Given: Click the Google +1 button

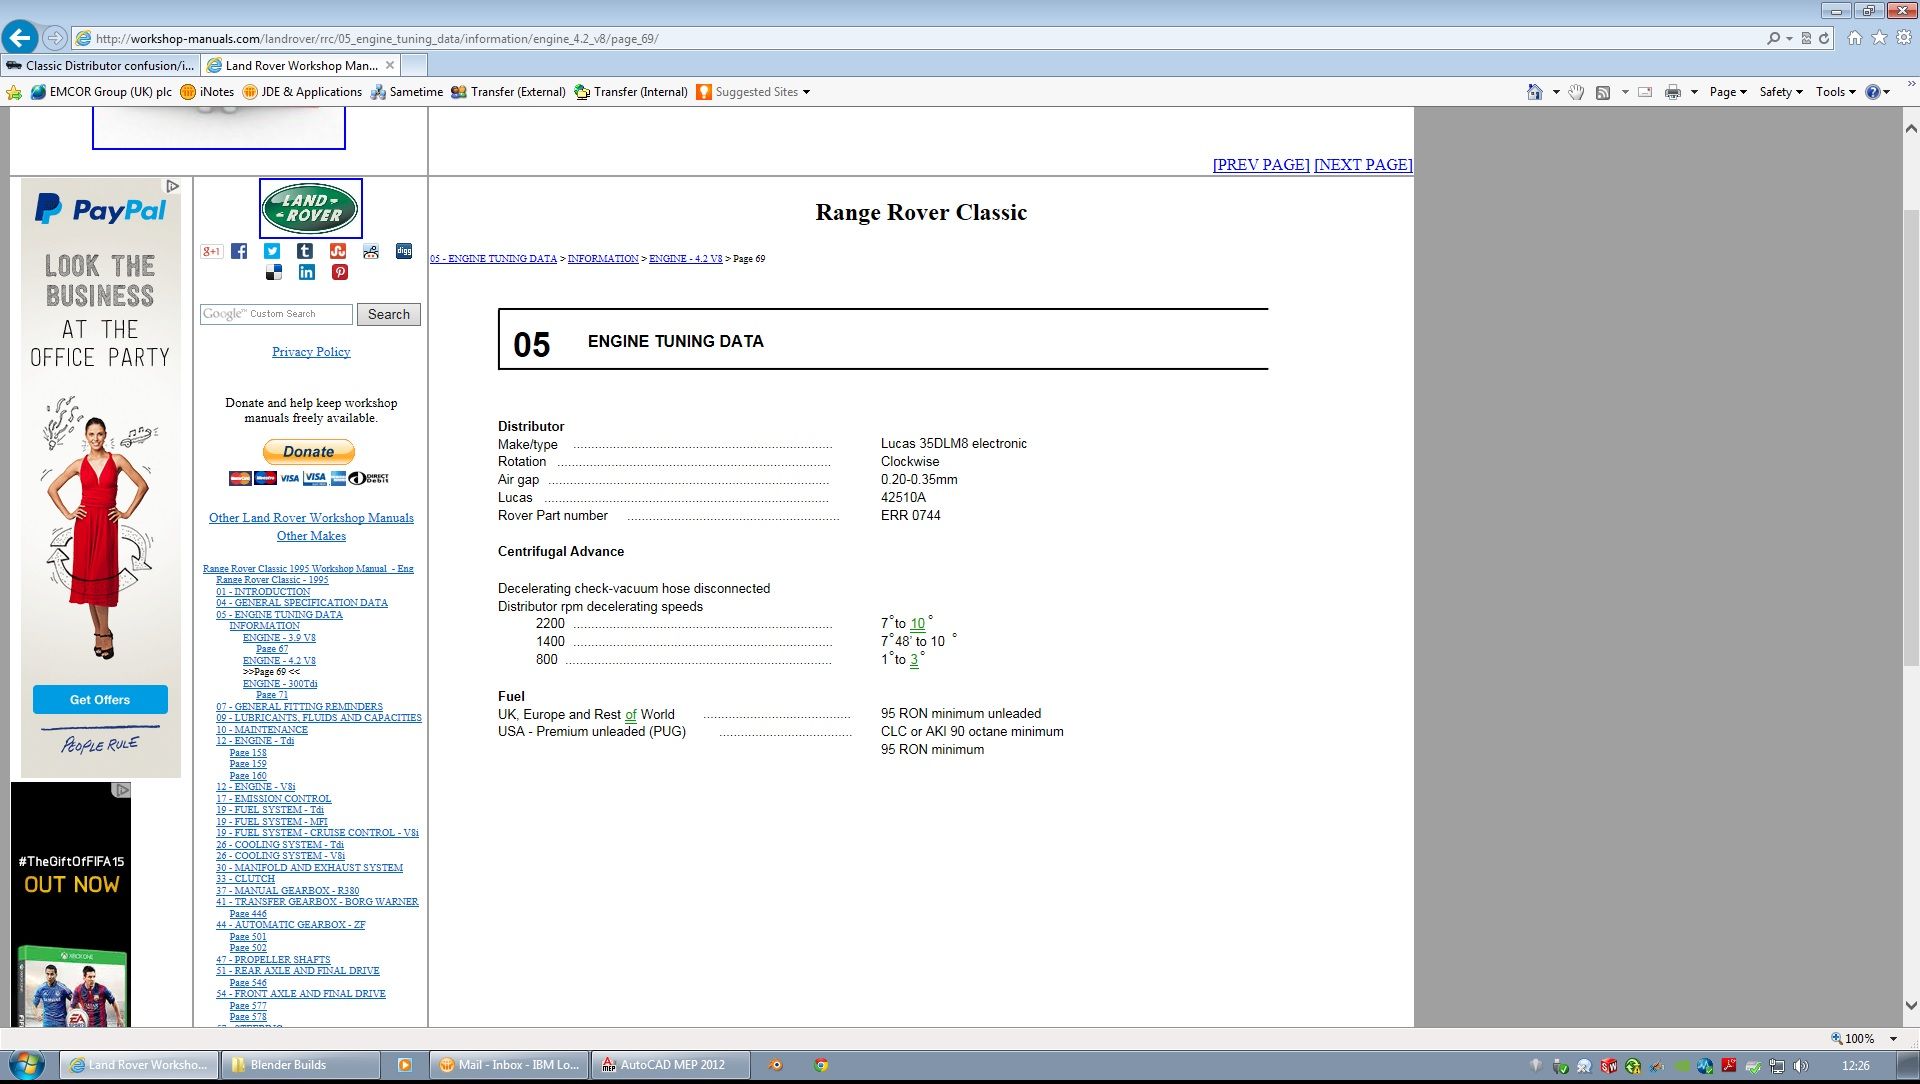Looking at the screenshot, I should (x=211, y=251).
